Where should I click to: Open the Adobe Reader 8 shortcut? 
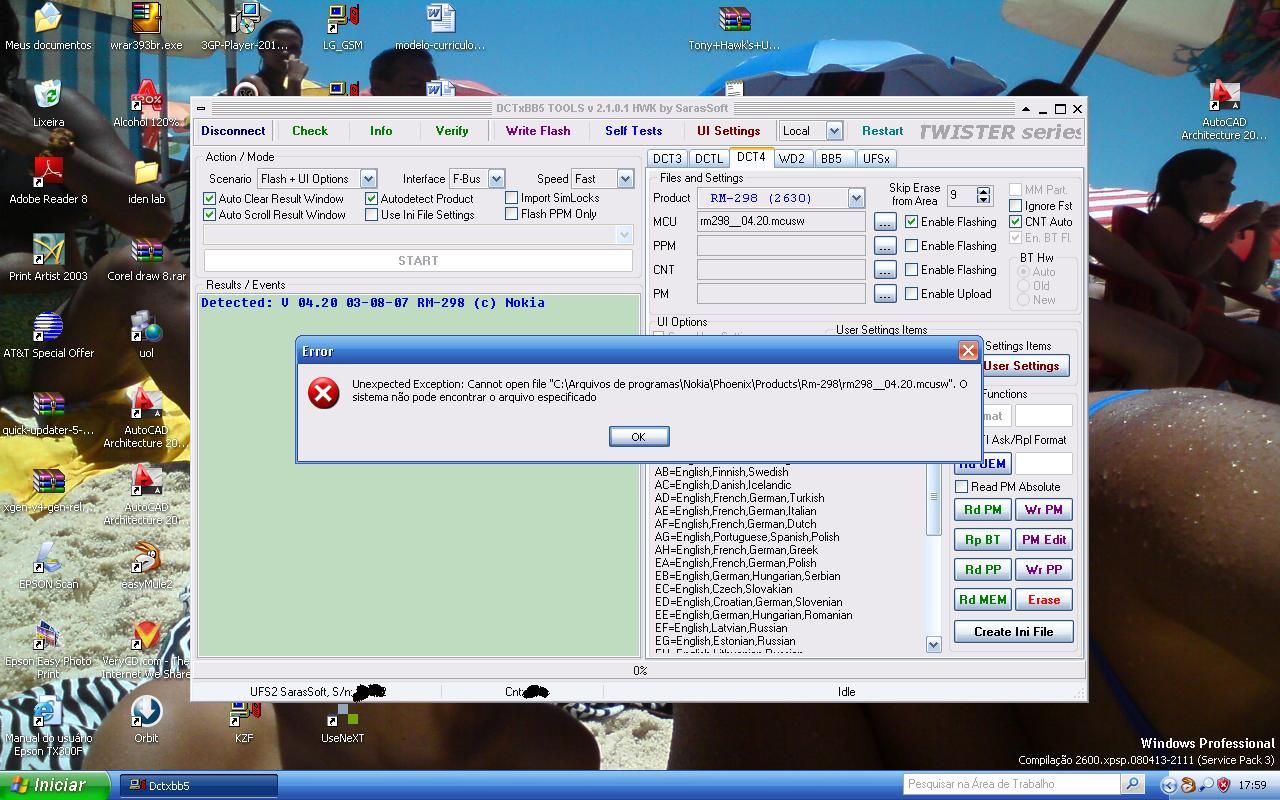pyautogui.click(x=48, y=180)
